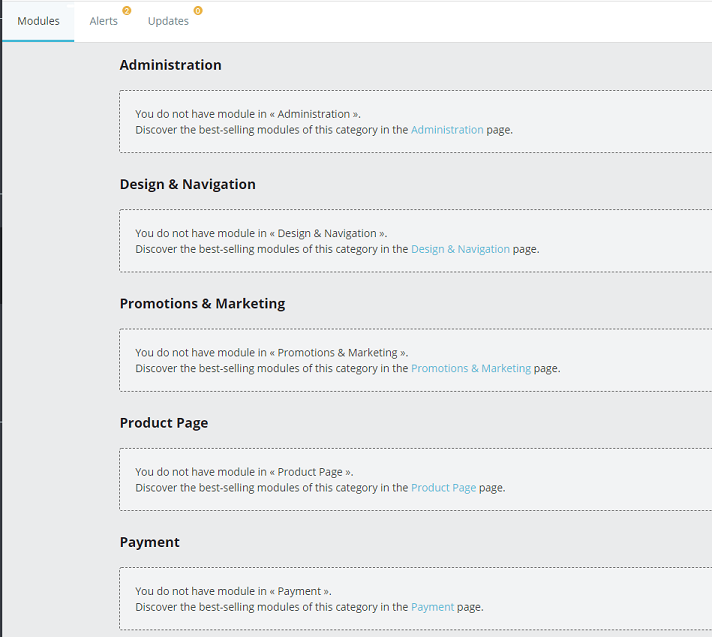Viewport: 712px width, 637px height.
Task: Go to the Product Page link
Action: (443, 488)
